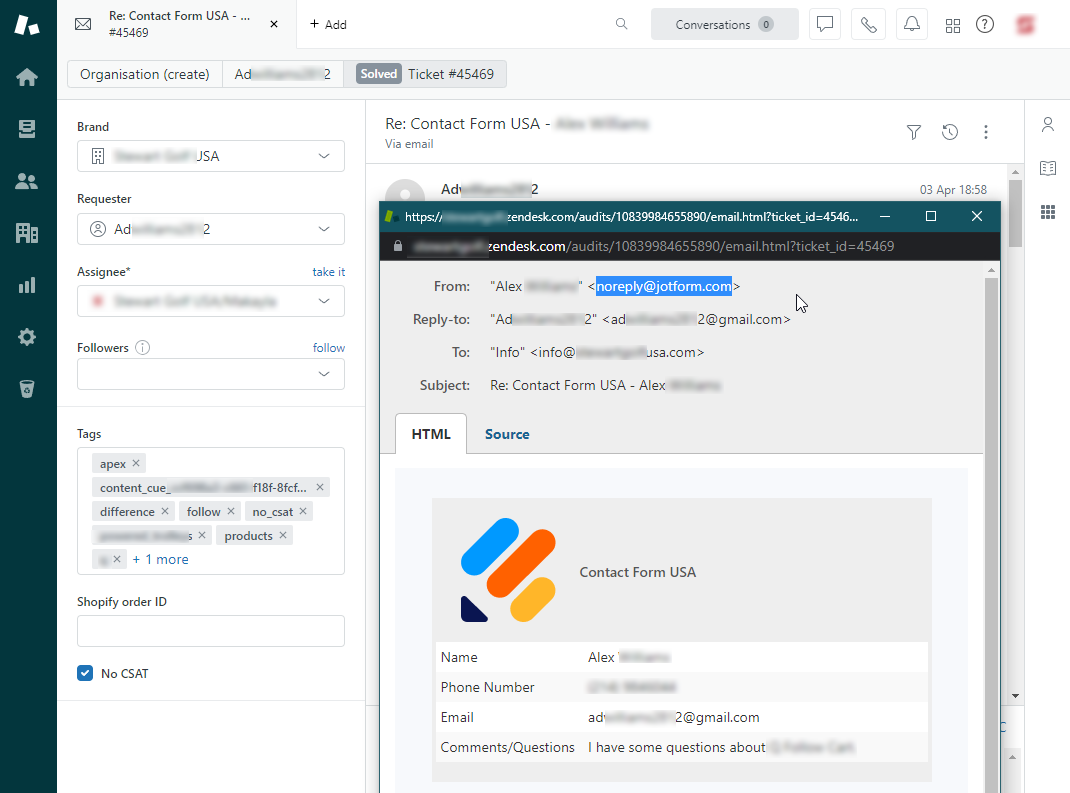Open the Organisation (create) tab
Screen dimensions: 1070x793
[144, 73]
